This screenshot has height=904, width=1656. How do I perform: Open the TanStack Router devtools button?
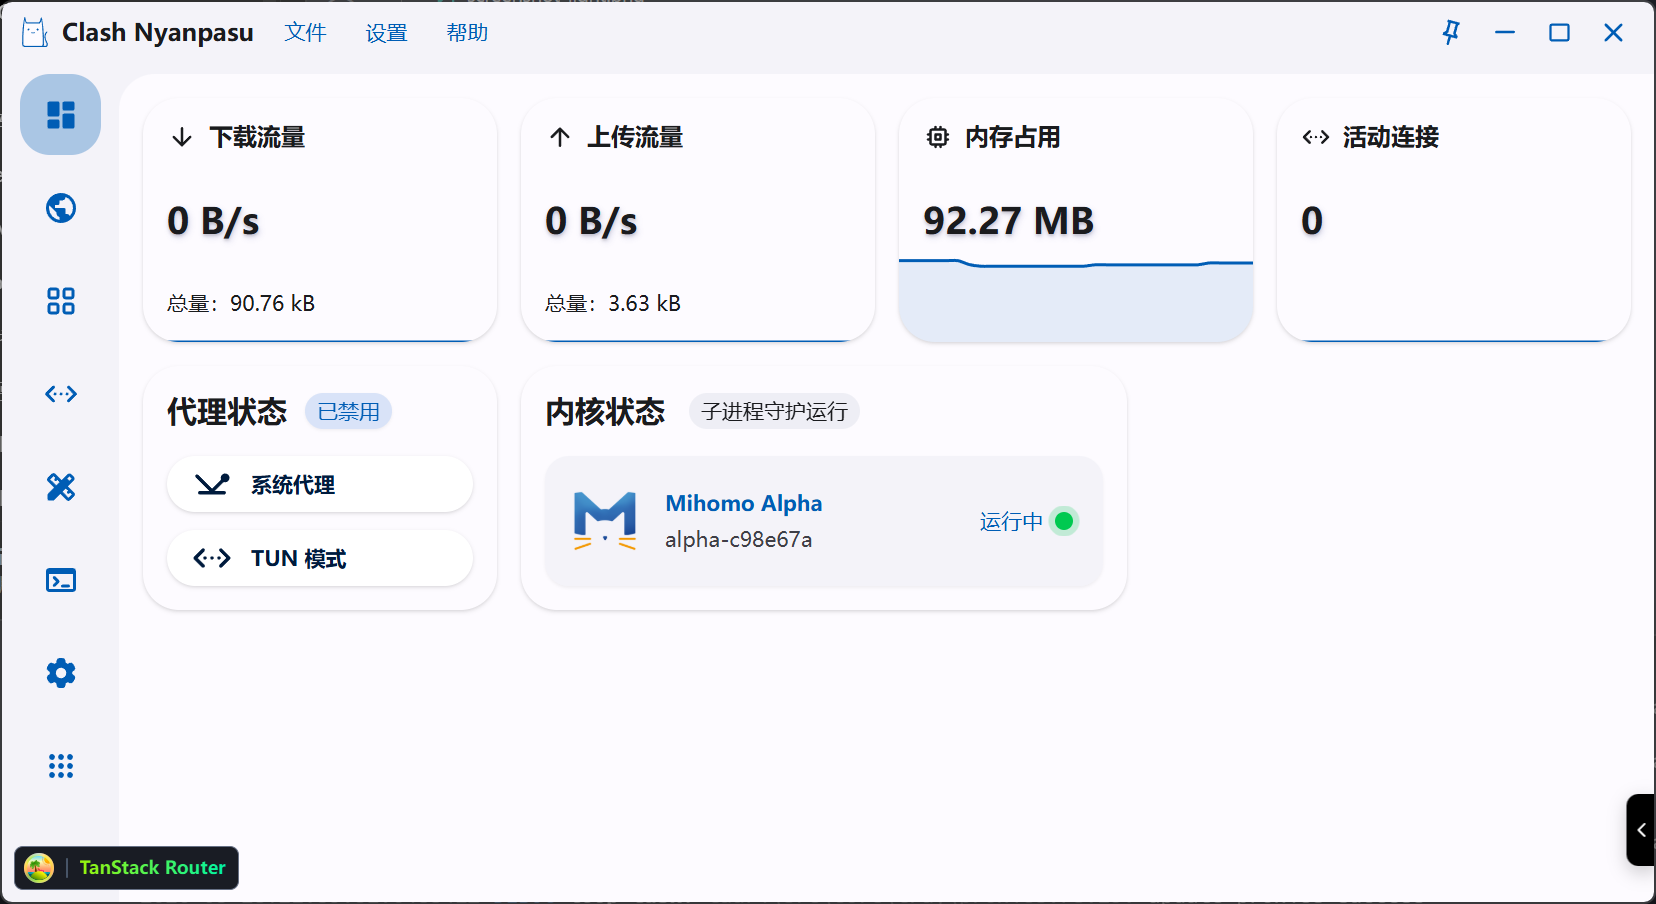(x=127, y=868)
